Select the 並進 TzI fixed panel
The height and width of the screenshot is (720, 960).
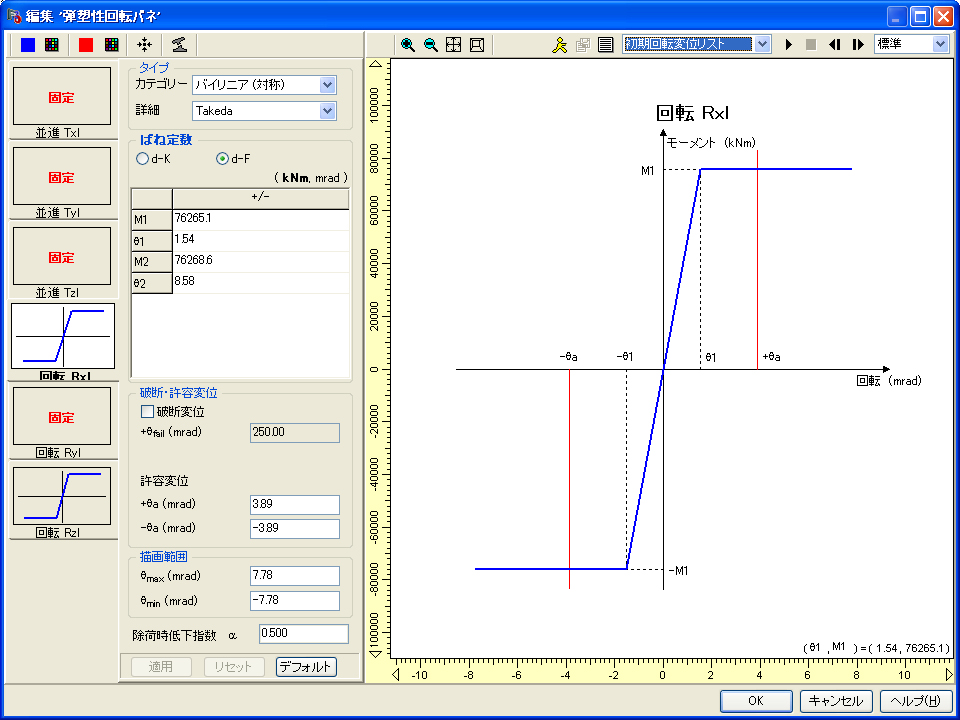pyautogui.click(x=62, y=257)
